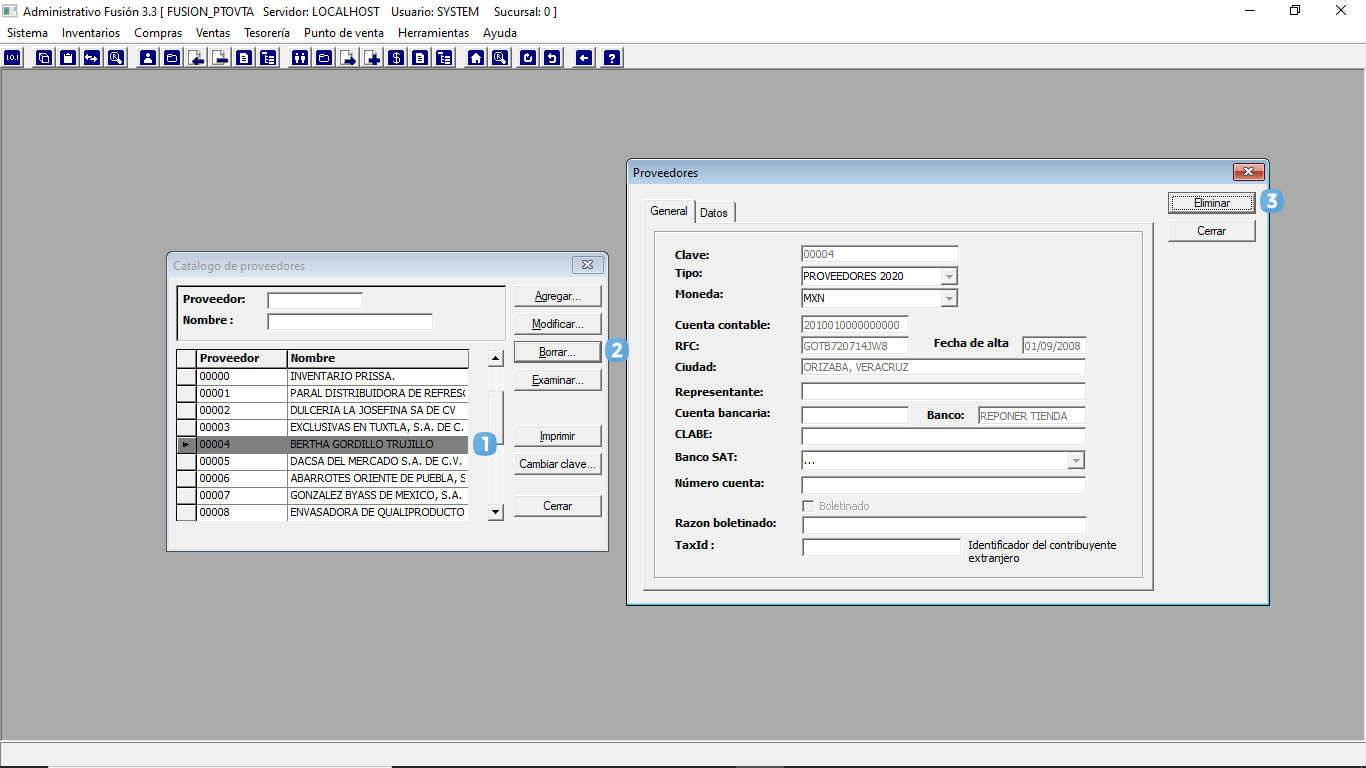The image size is (1366, 768).
Task: Select row GONZALEZ BYASS DE MEXICO
Action: click(x=322, y=495)
